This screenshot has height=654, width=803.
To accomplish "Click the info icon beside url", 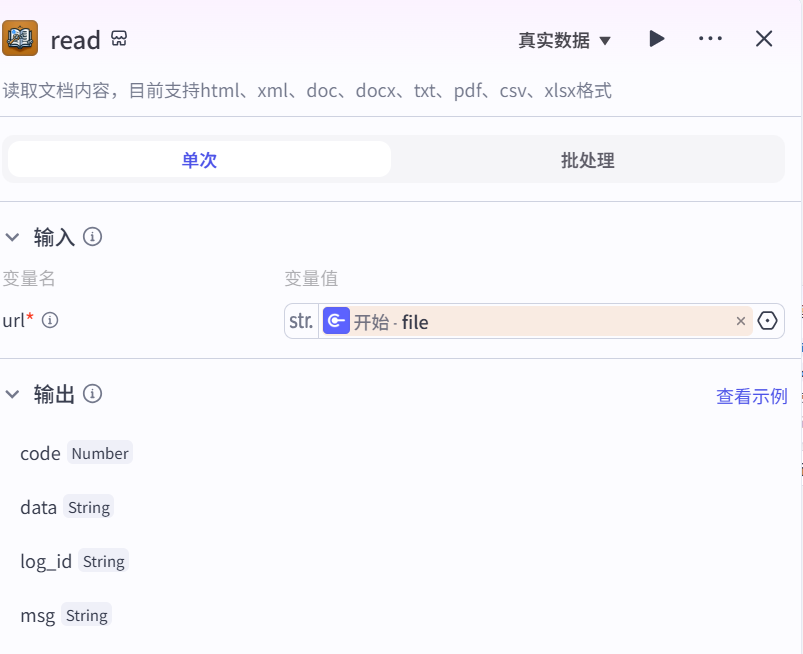I will tap(49, 320).
